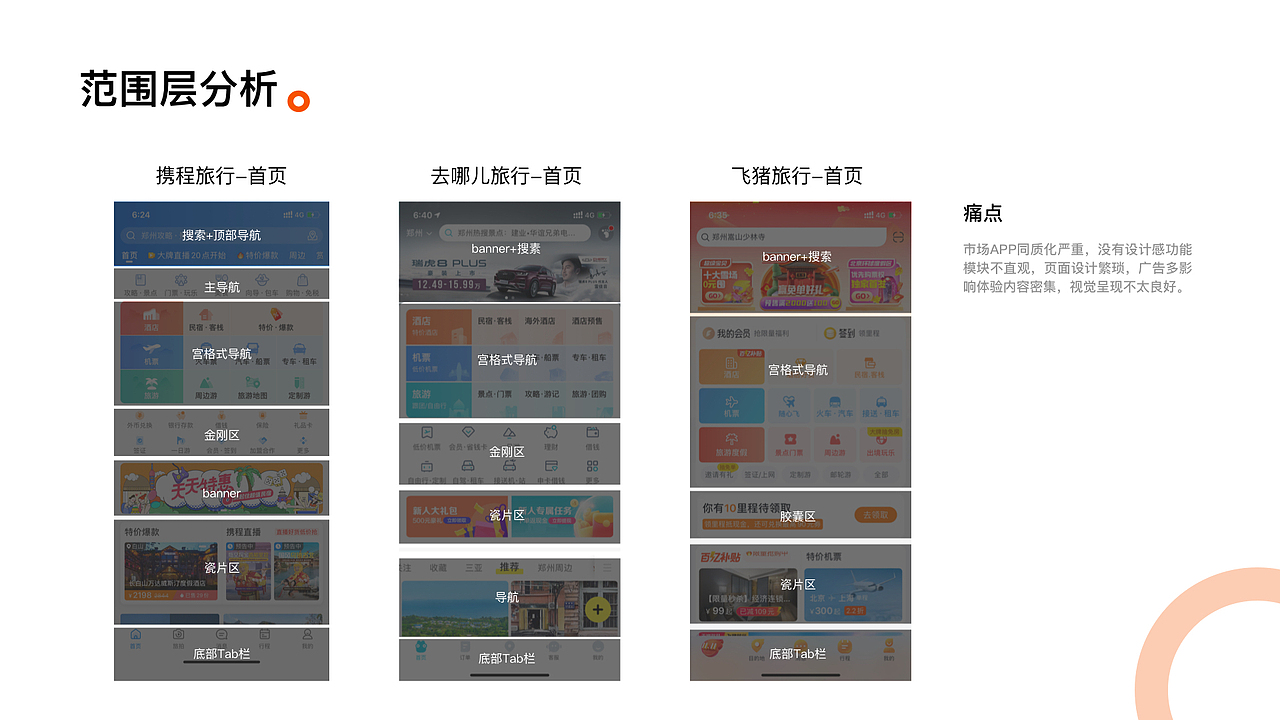Click Ctrip 携程直播 section heading
Image resolution: width=1280 pixels, height=720 pixels.
pos(243,532)
